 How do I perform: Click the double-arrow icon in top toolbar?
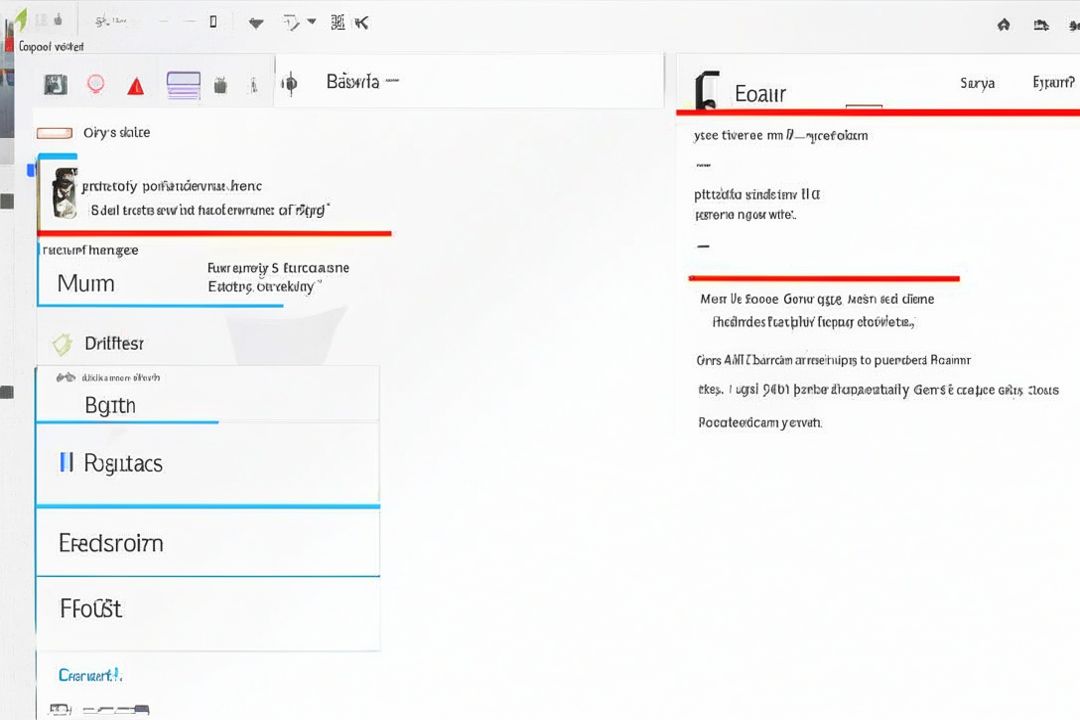[x=362, y=22]
